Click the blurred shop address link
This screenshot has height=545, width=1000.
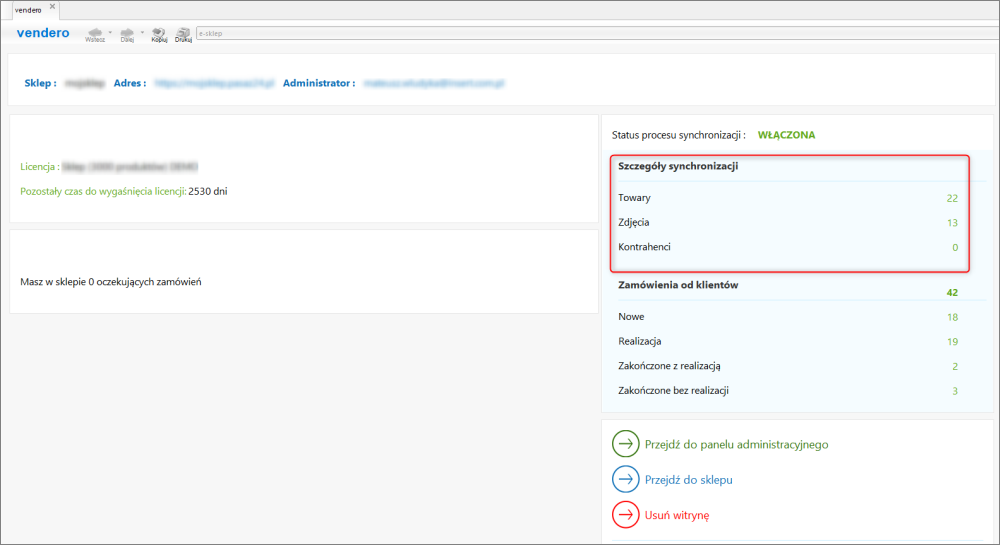click(214, 83)
